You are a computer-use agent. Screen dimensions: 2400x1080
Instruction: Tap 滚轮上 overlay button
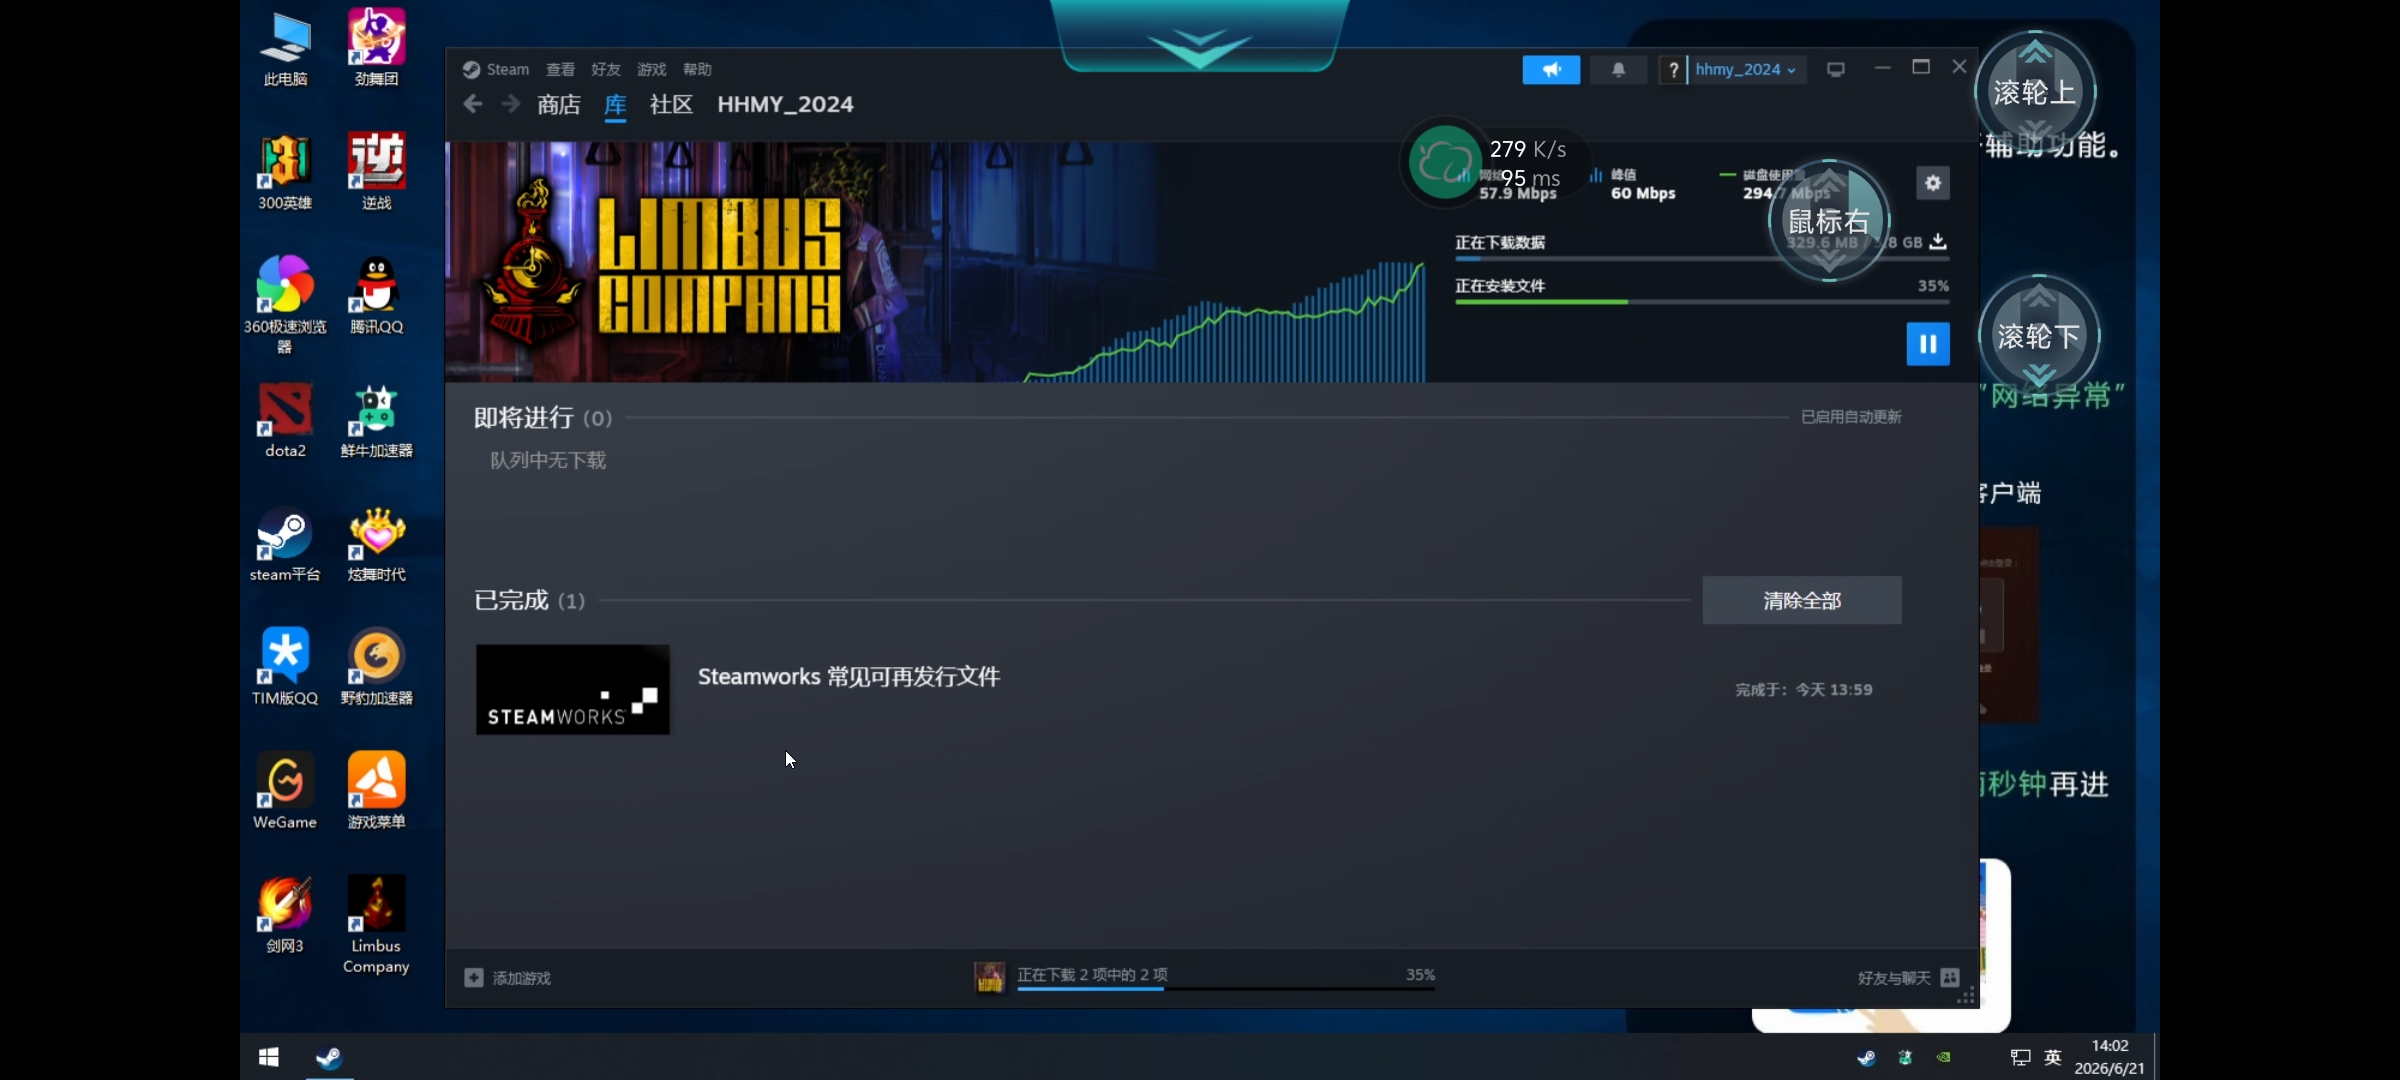(2035, 92)
